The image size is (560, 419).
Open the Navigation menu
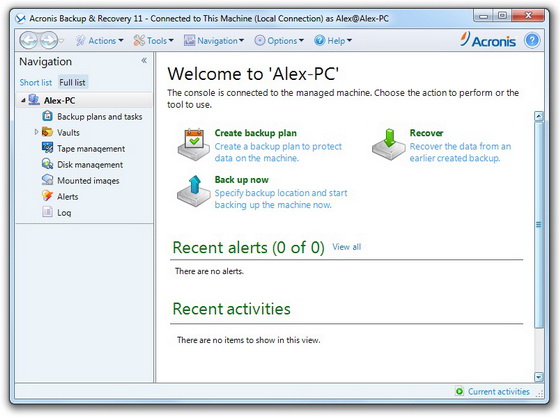[x=221, y=41]
